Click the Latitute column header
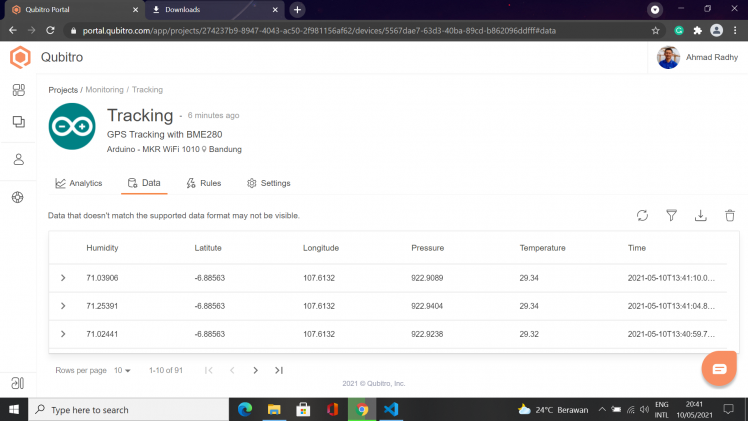This screenshot has width=748, height=421. pos(208,248)
